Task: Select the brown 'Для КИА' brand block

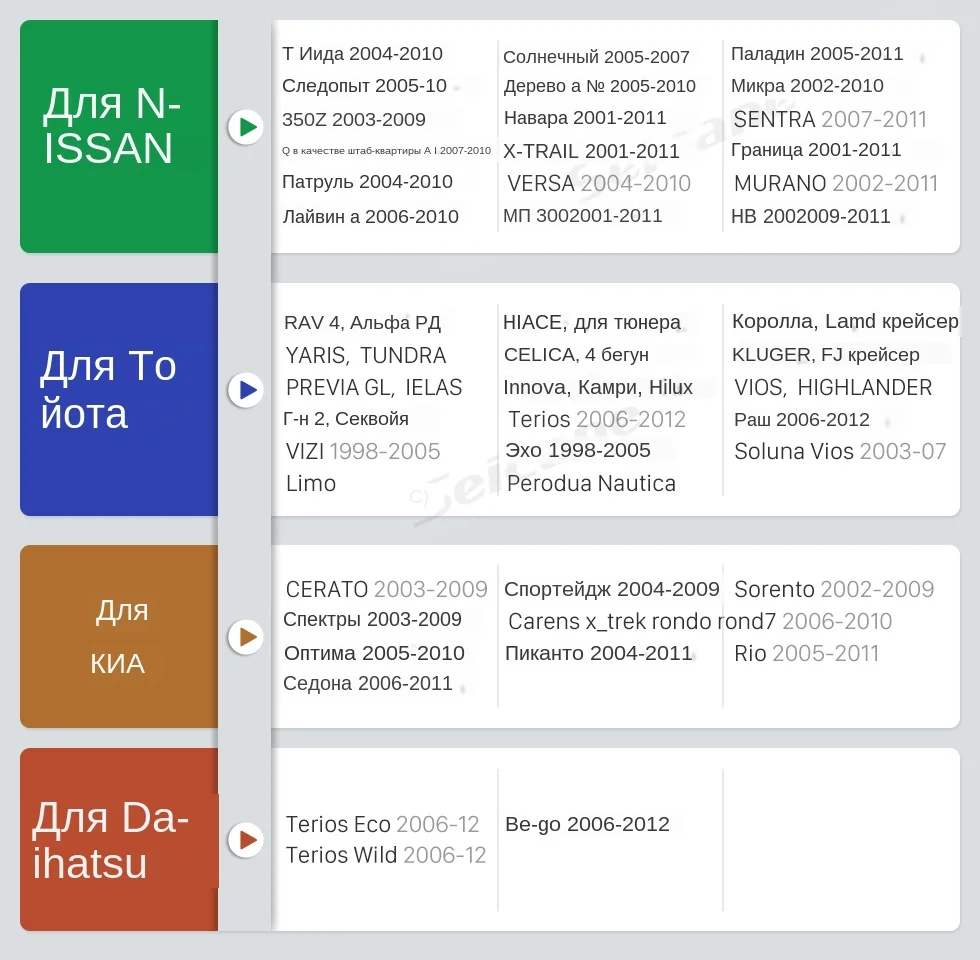Action: [119, 636]
